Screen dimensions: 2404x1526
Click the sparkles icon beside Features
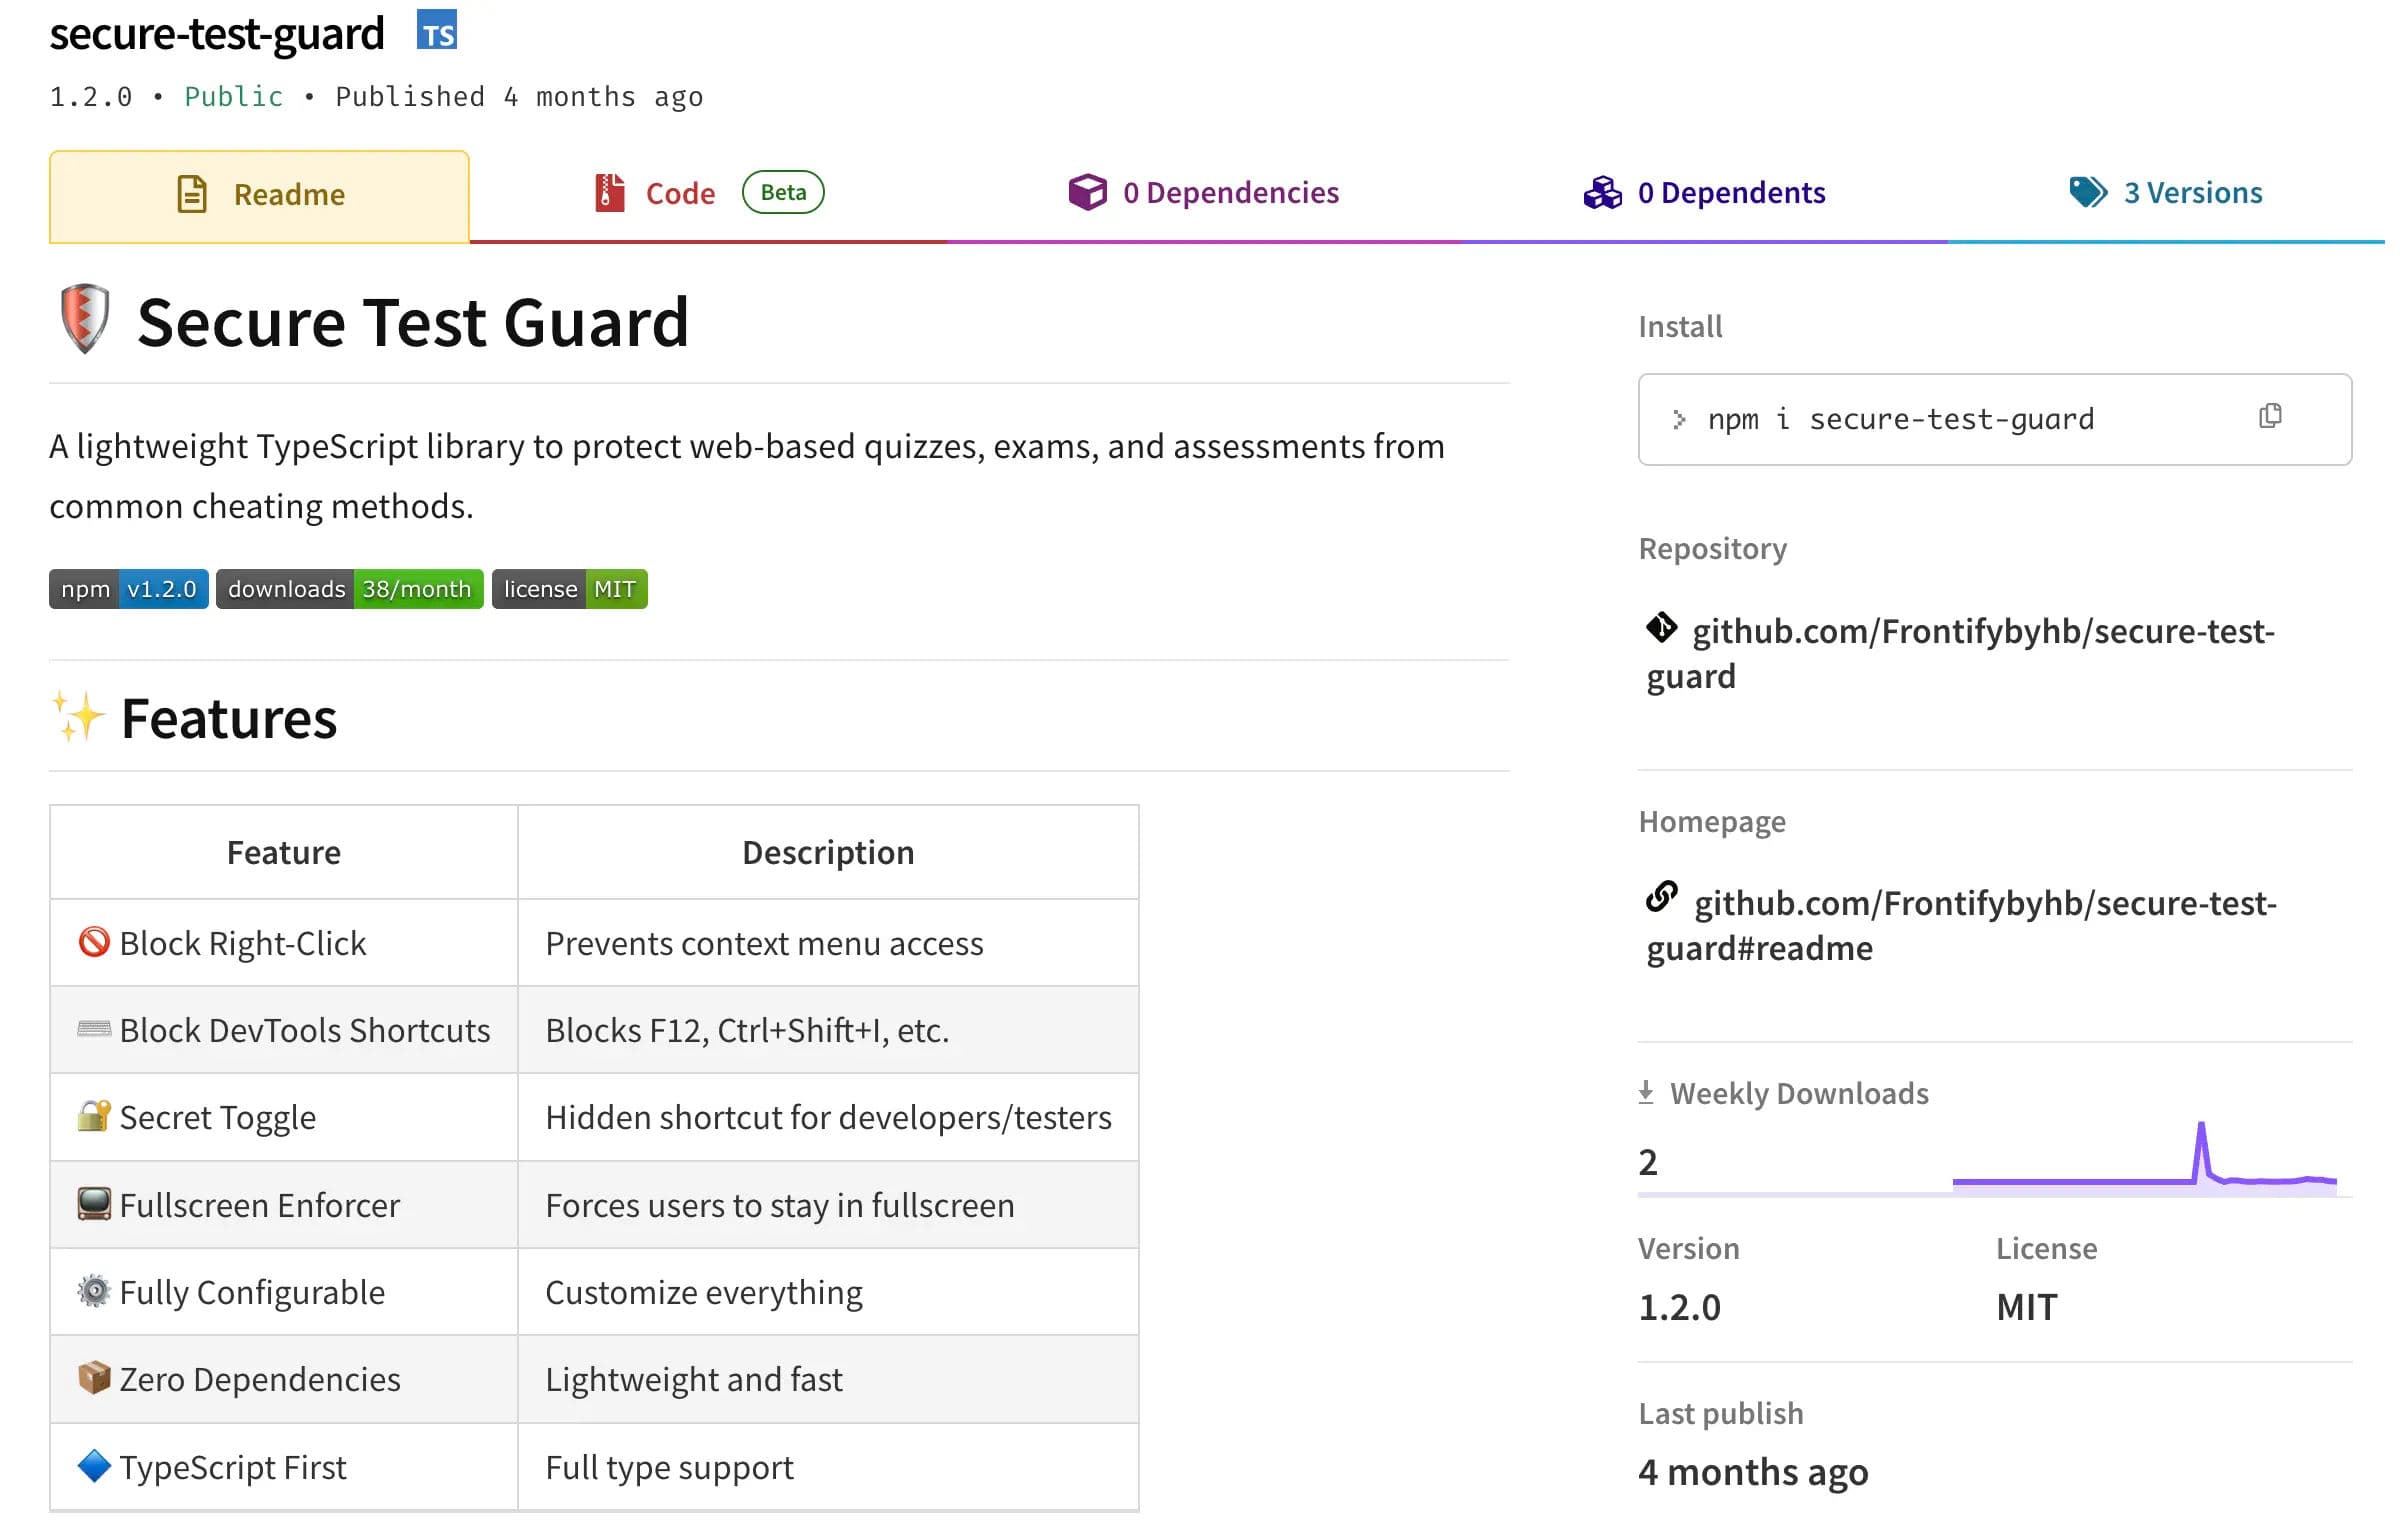(x=78, y=717)
